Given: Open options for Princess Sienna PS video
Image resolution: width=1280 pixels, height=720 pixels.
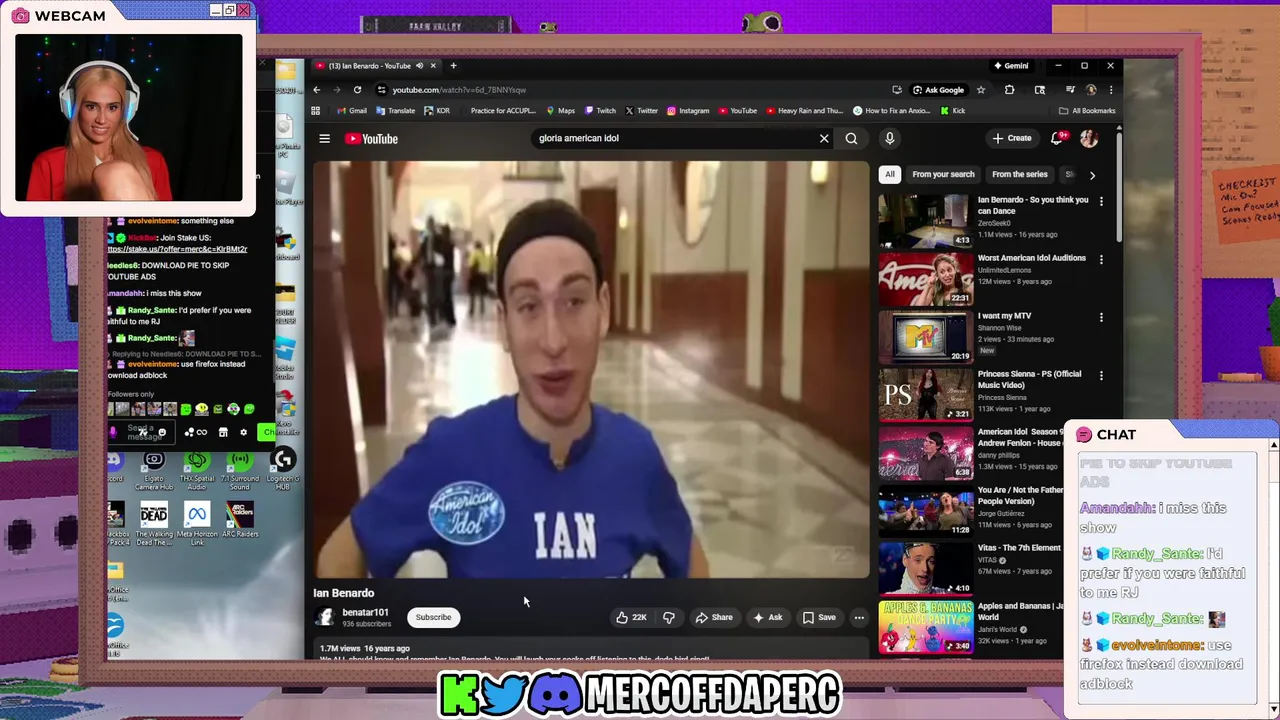Looking at the screenshot, I should [1101, 375].
